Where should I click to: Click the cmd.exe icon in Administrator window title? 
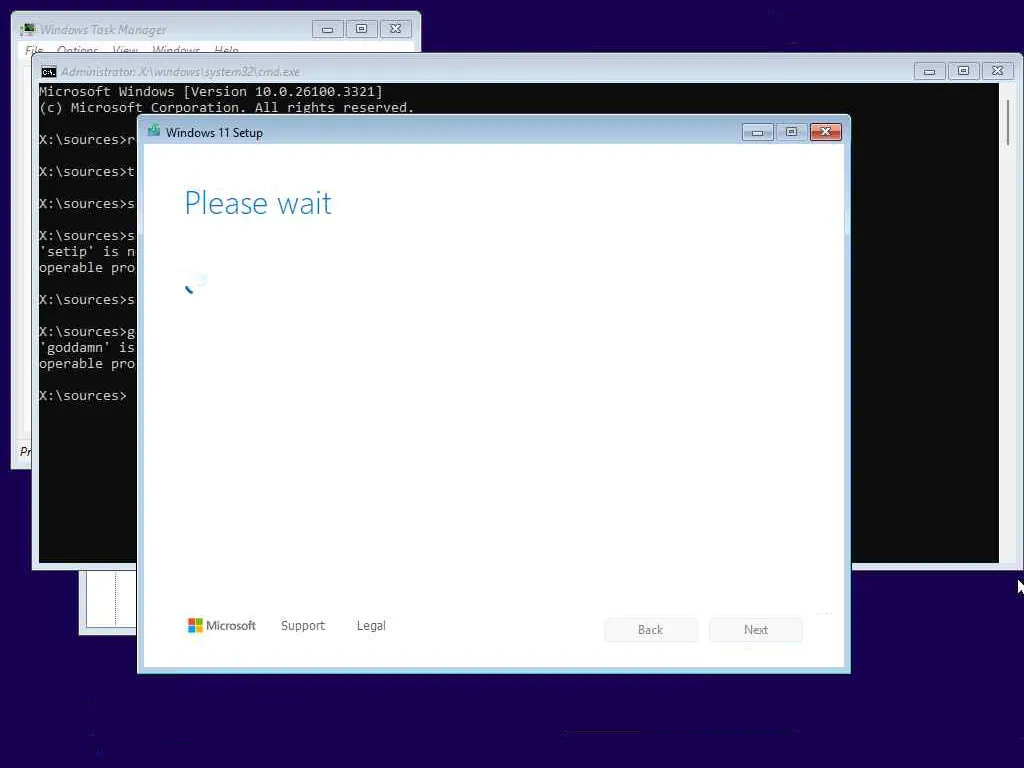coord(48,72)
